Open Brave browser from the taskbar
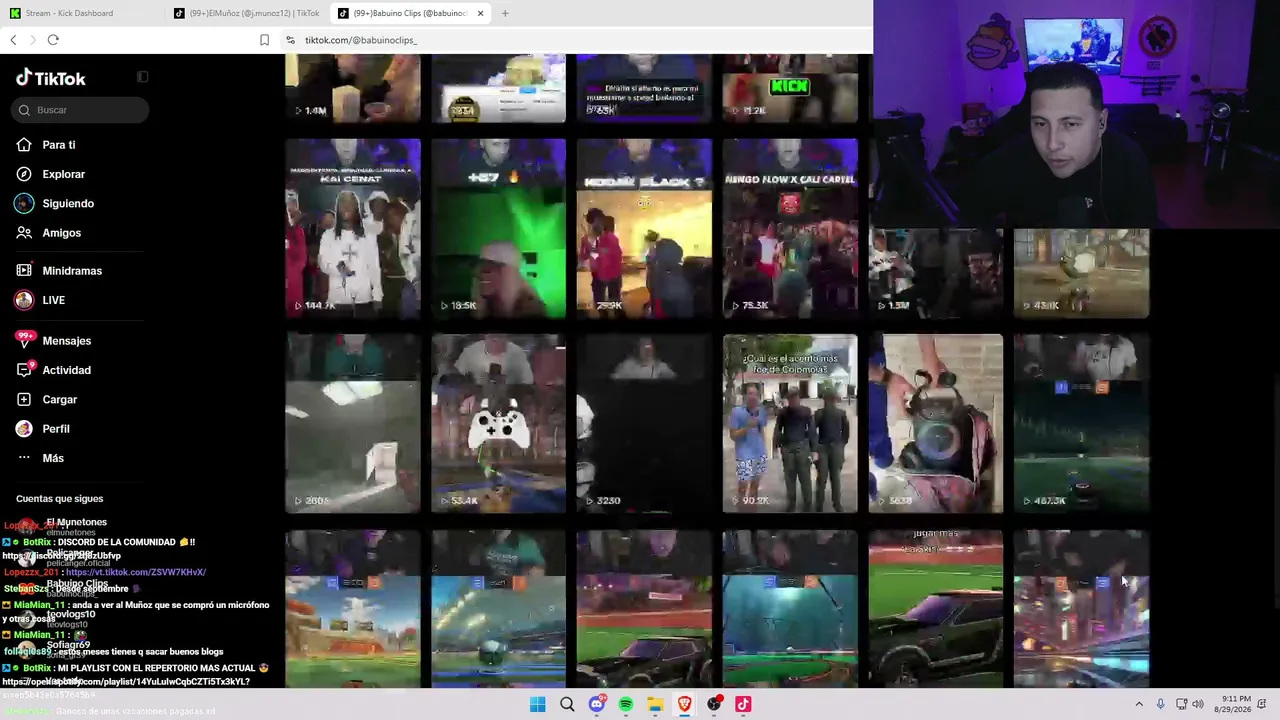 click(685, 704)
